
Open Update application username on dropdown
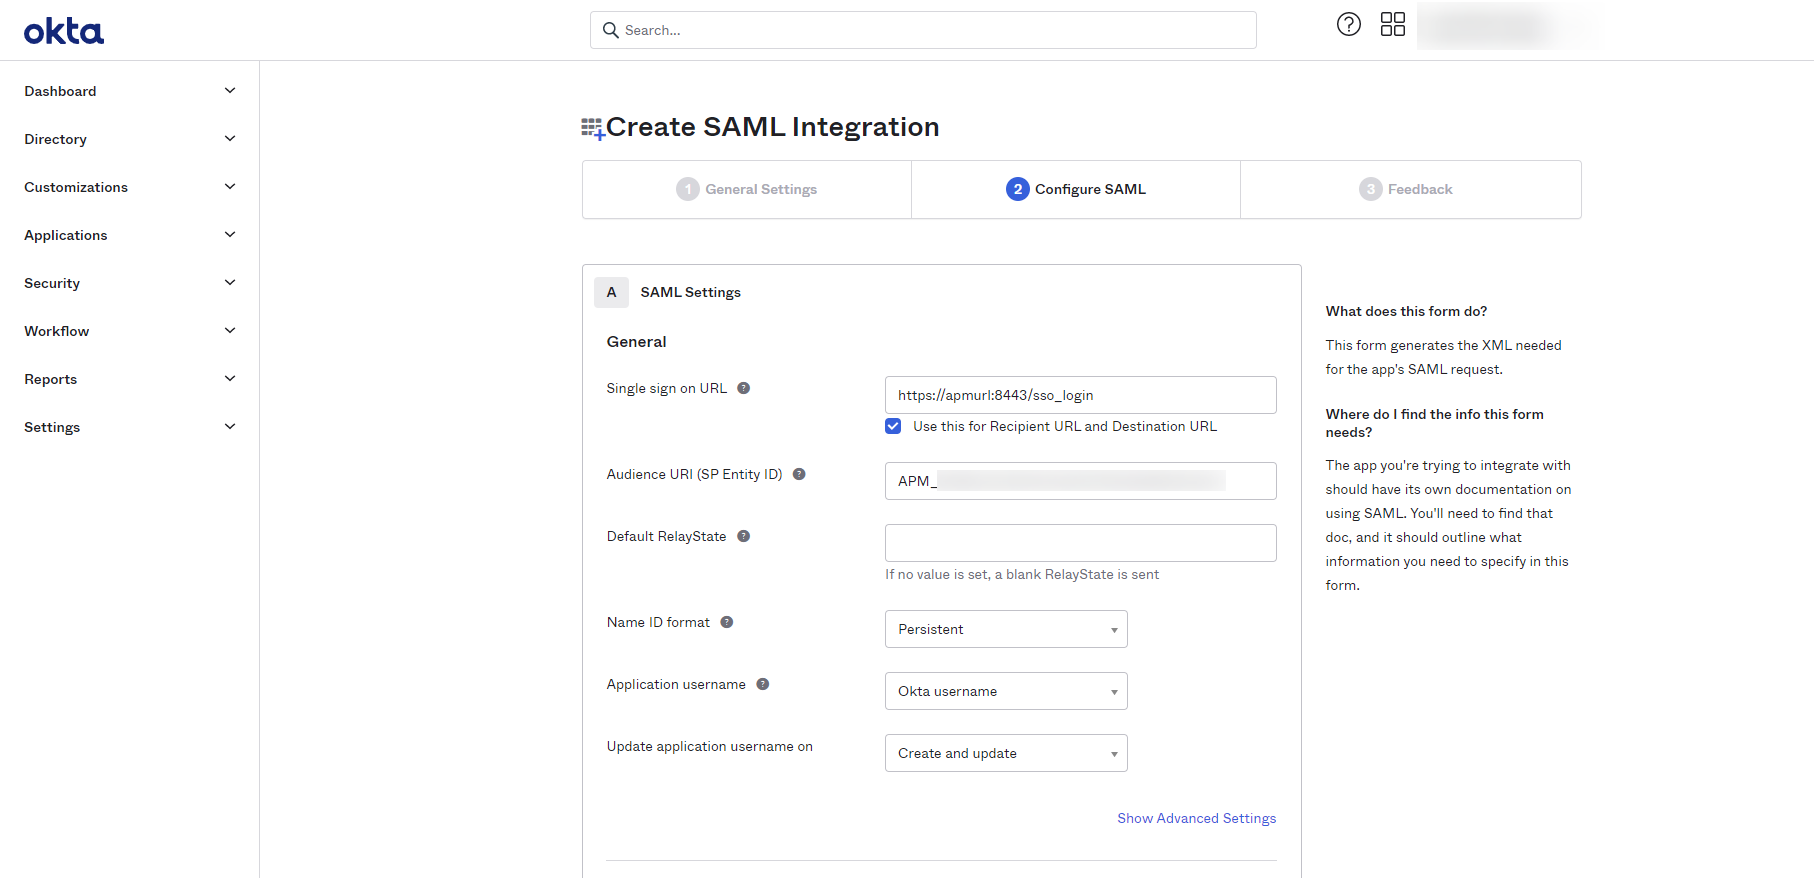1005,754
